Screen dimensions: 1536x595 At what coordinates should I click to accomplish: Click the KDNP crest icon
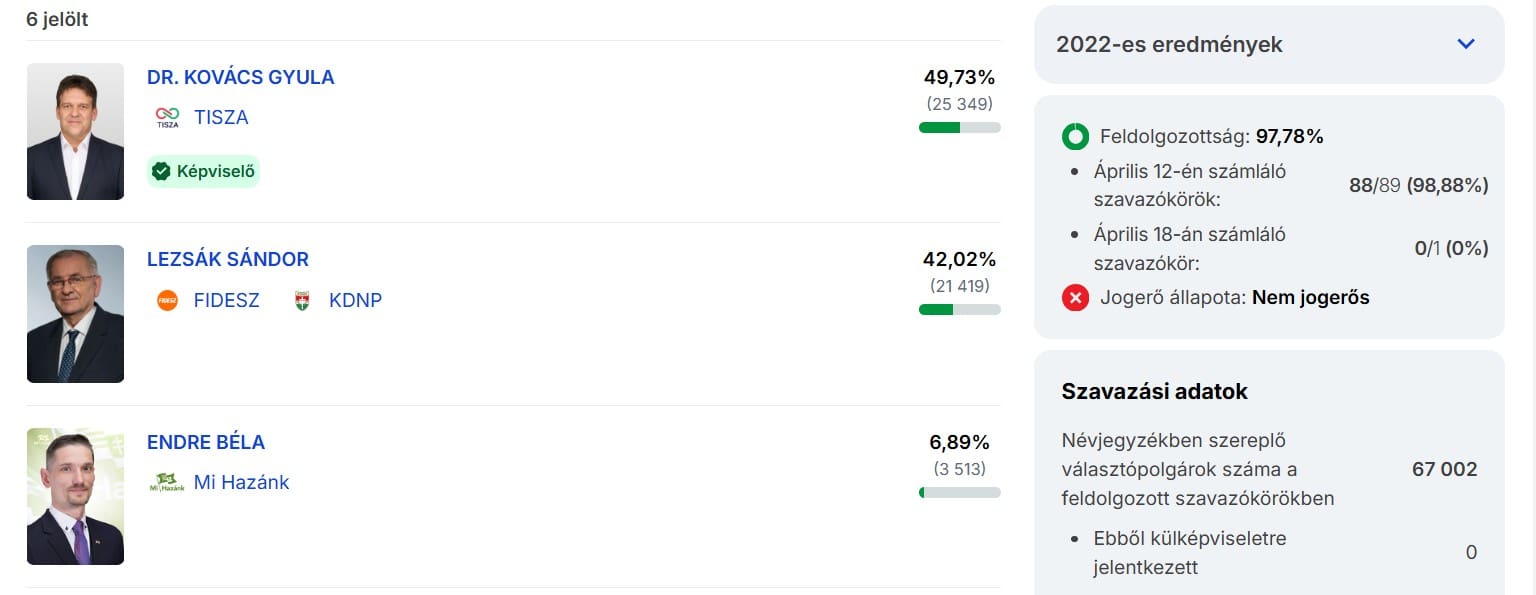click(302, 300)
